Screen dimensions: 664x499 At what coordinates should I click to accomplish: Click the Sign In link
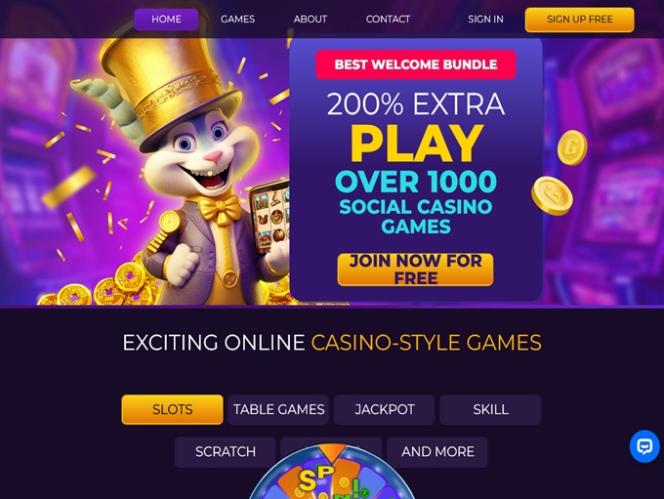pos(486,19)
